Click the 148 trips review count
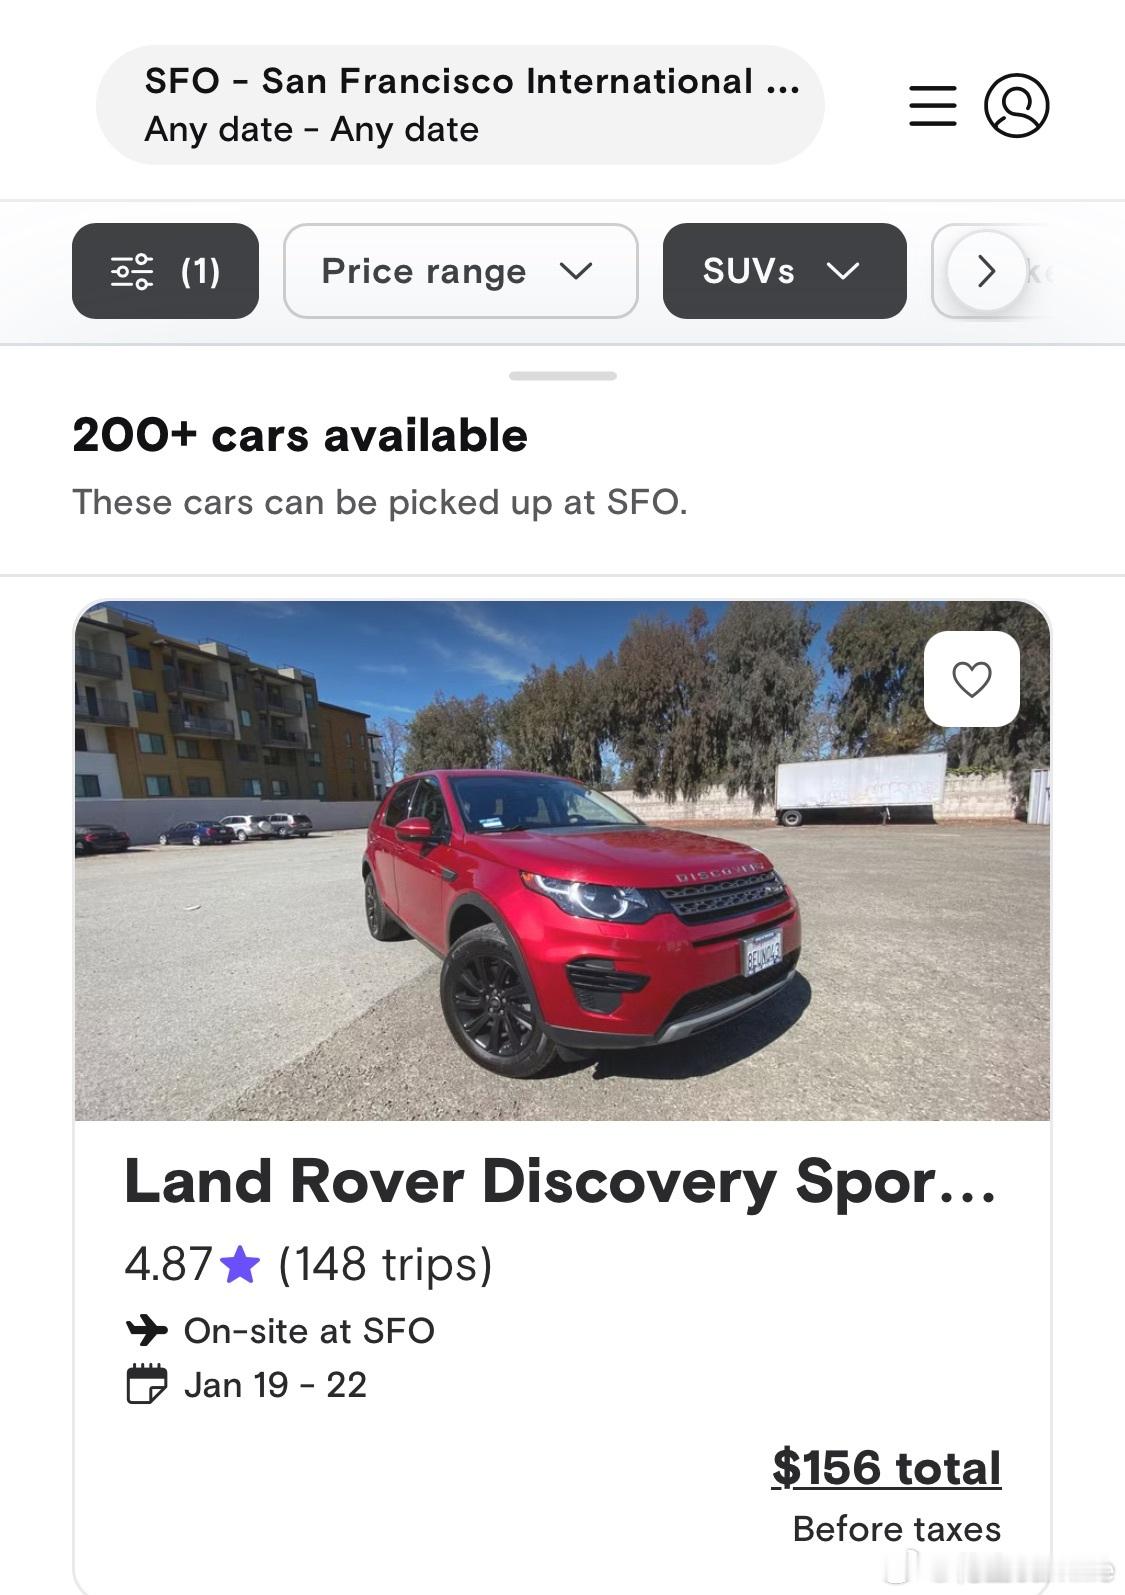Image resolution: width=1125 pixels, height=1595 pixels. click(385, 1264)
